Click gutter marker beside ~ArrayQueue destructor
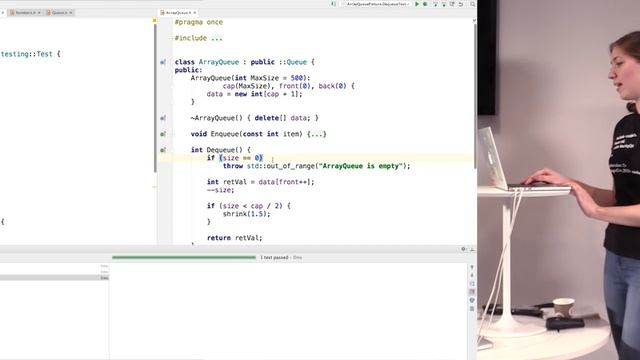The image size is (640, 360). click(x=163, y=118)
